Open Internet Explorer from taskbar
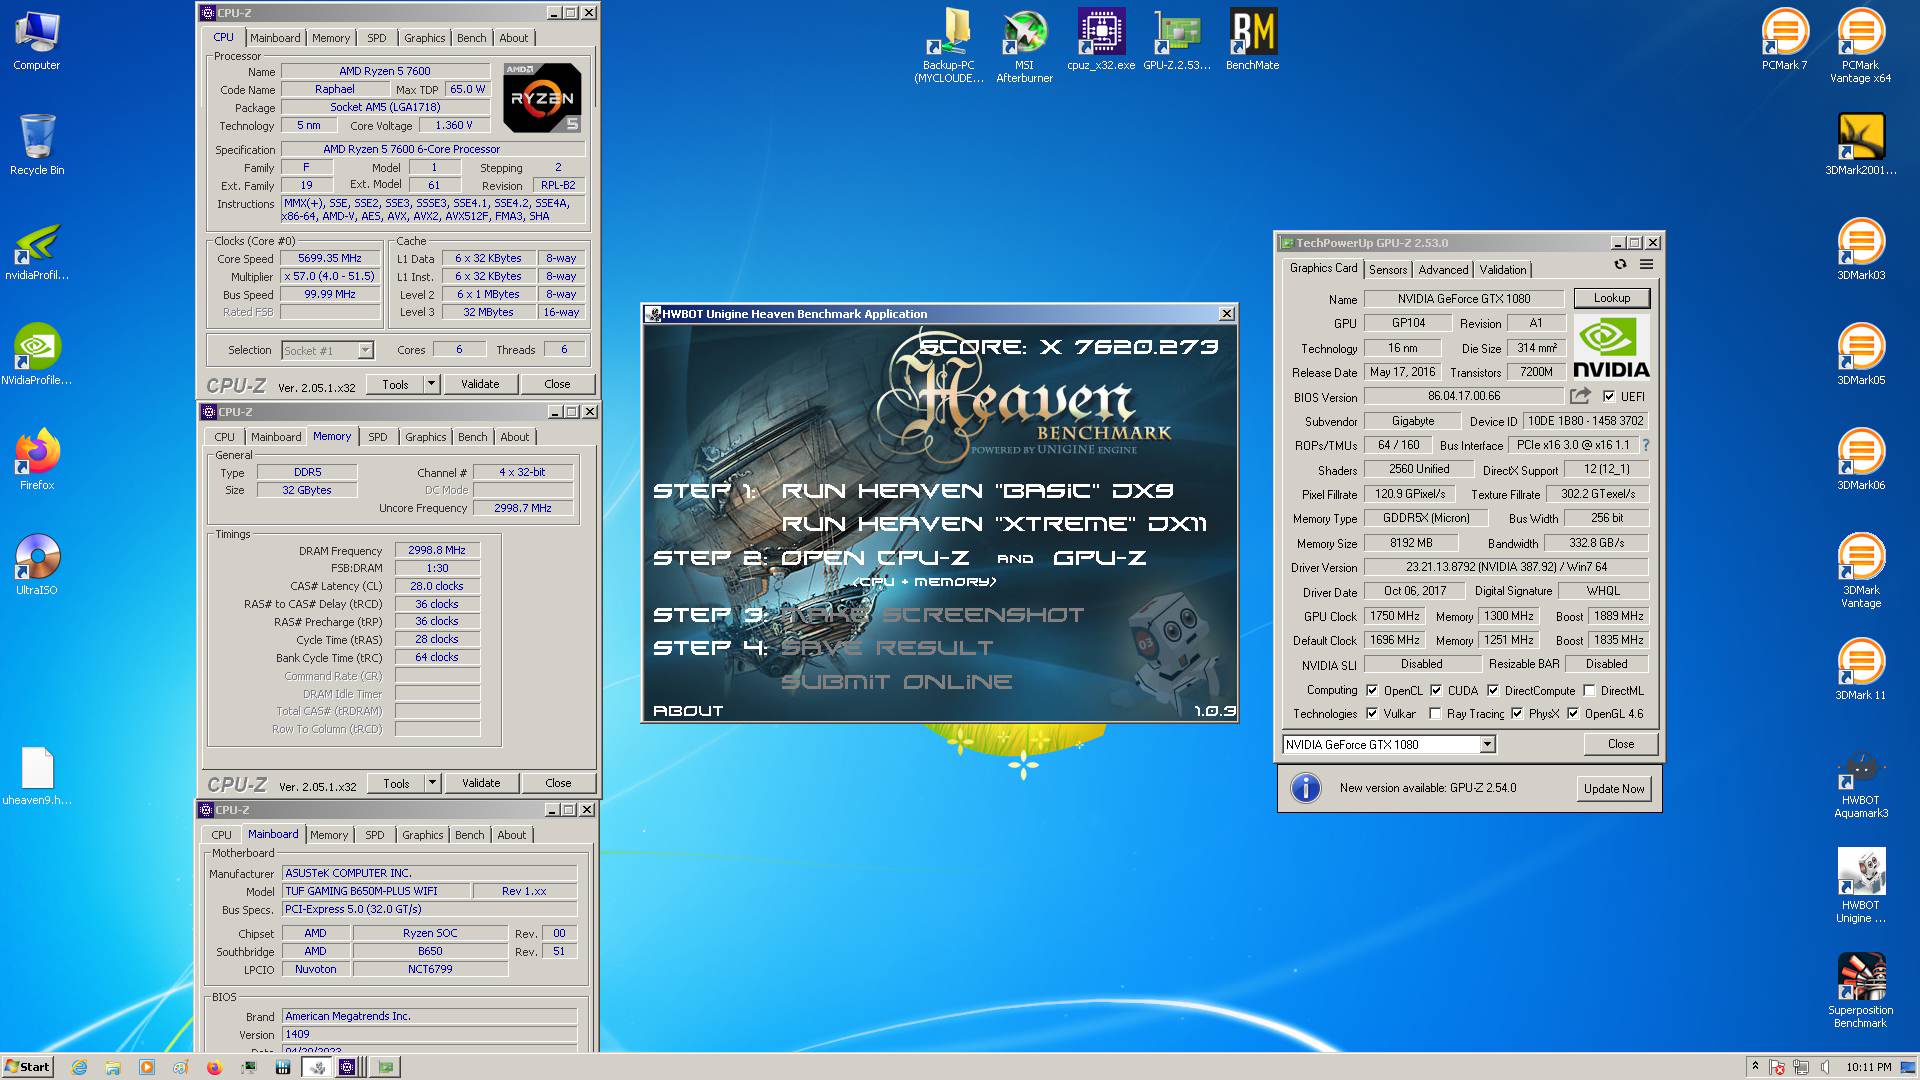 (79, 1067)
